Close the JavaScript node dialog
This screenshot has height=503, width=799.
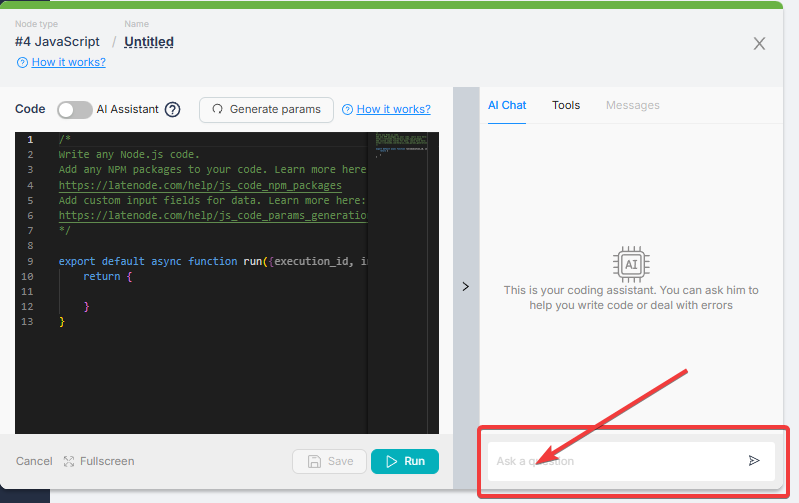(759, 43)
